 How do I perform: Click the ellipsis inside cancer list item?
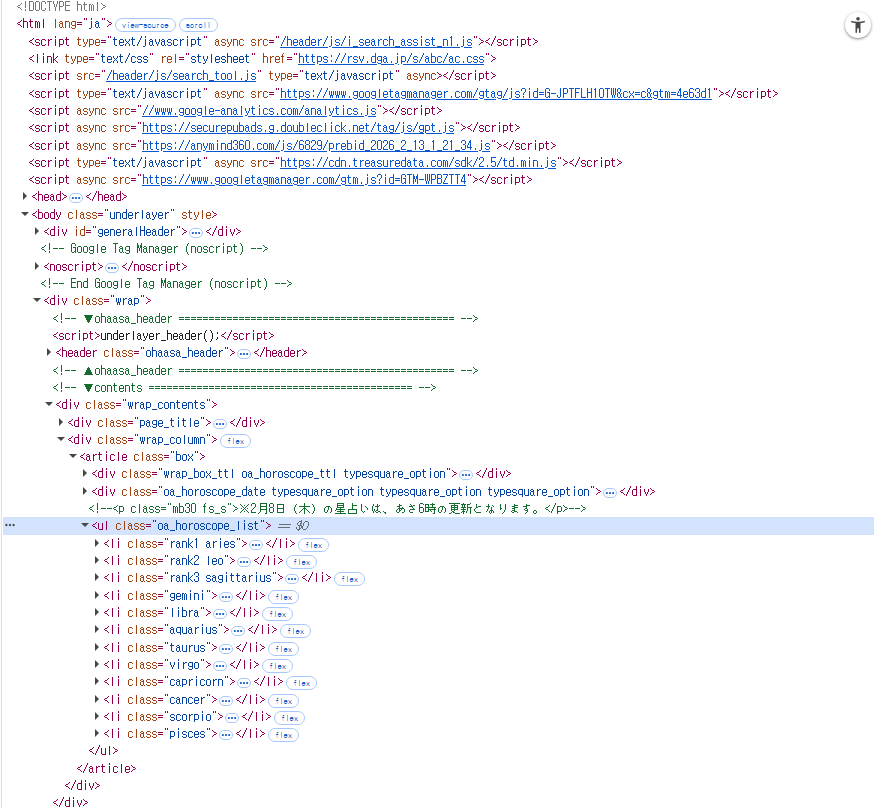click(226, 700)
